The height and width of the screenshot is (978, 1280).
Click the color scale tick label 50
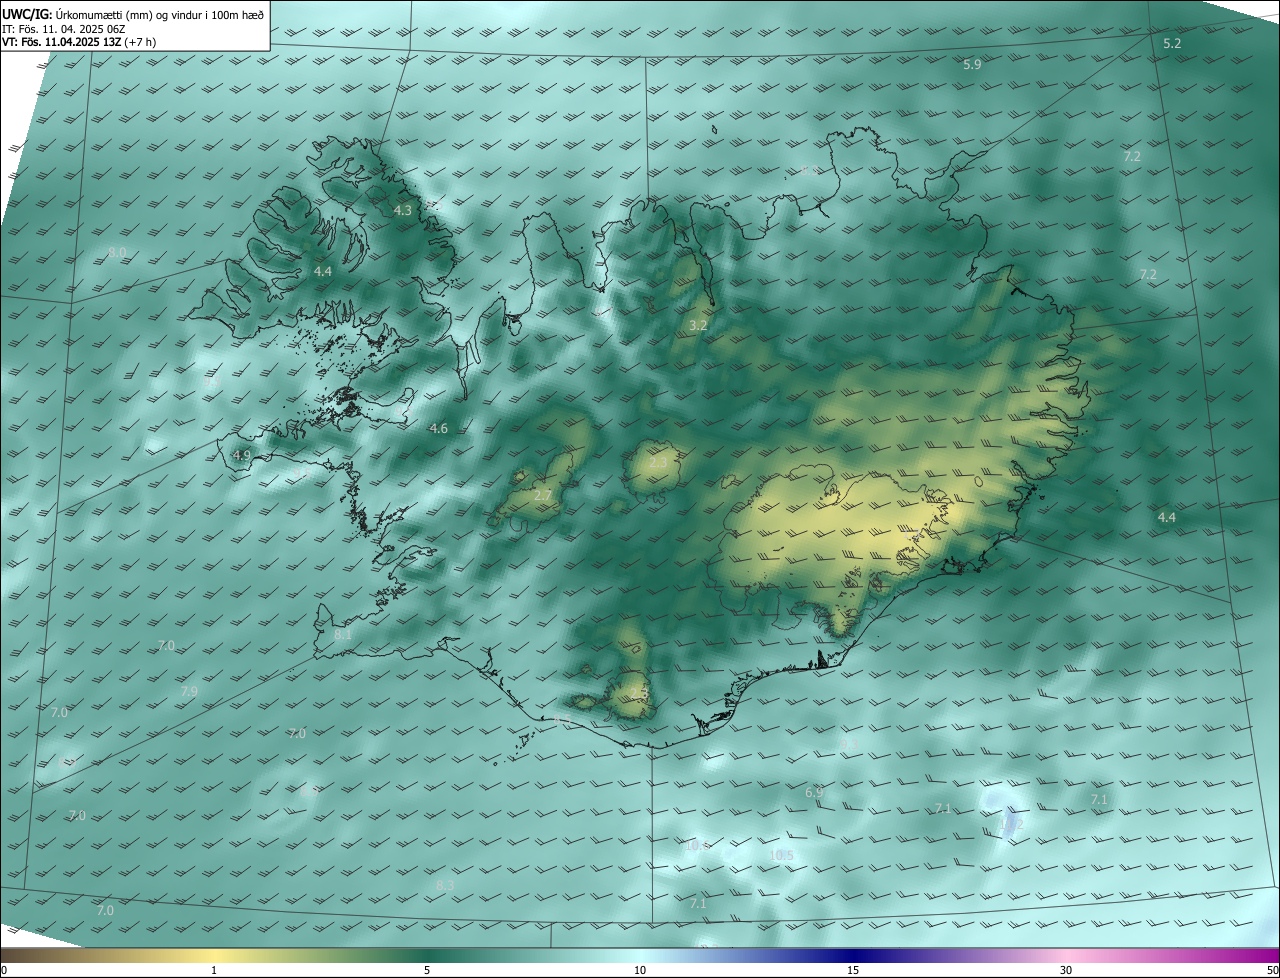[x=1272, y=971]
